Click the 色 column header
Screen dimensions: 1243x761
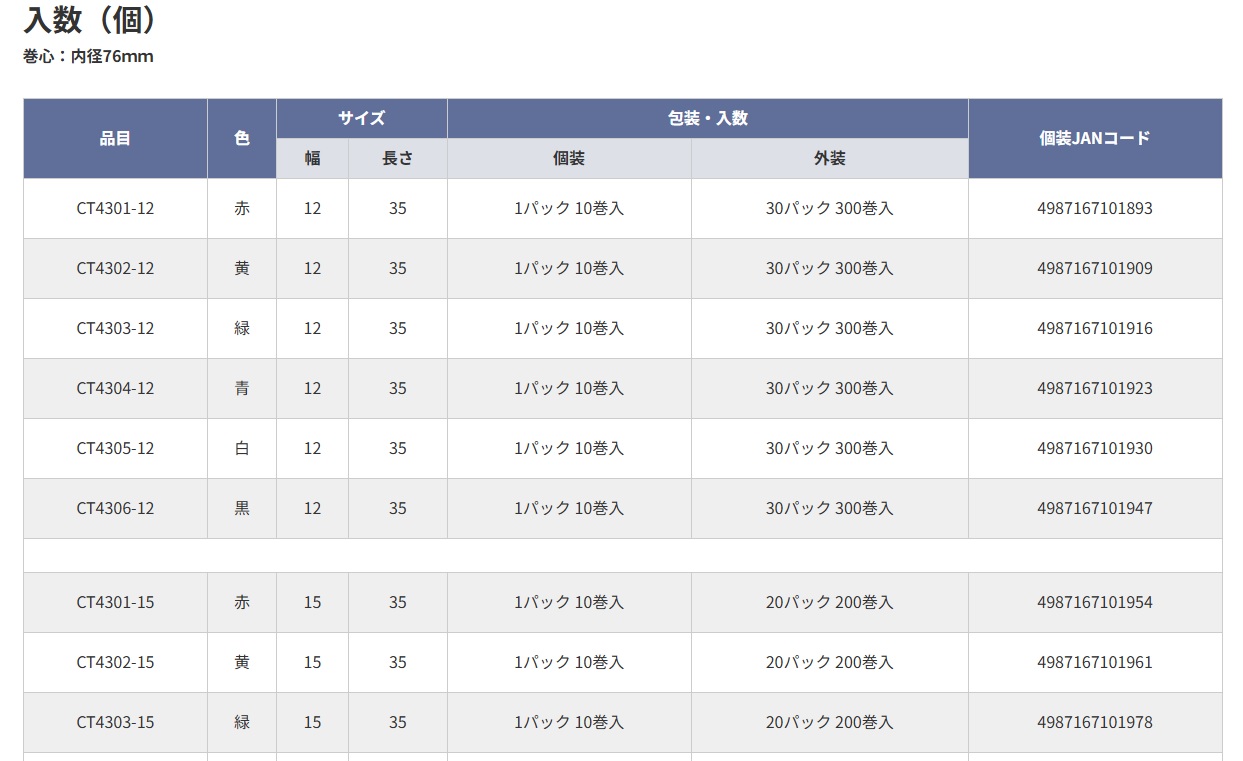pyautogui.click(x=242, y=139)
